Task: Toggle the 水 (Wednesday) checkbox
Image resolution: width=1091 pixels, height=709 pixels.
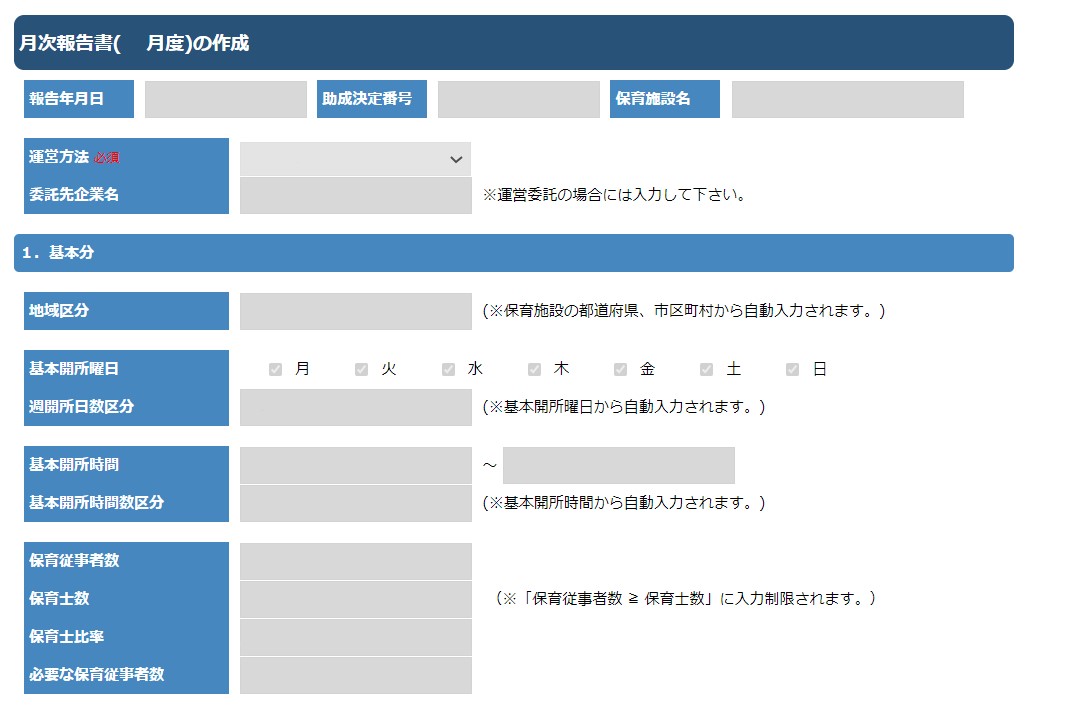Action: pyautogui.click(x=449, y=370)
